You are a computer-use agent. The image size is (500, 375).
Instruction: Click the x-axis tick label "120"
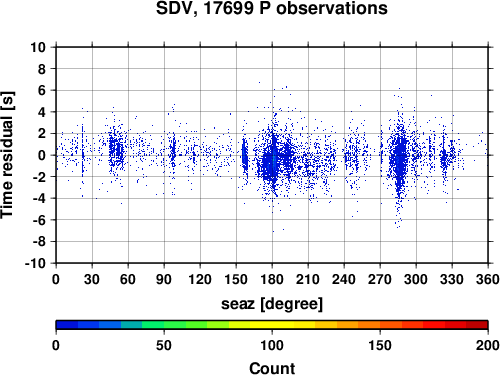point(200,279)
